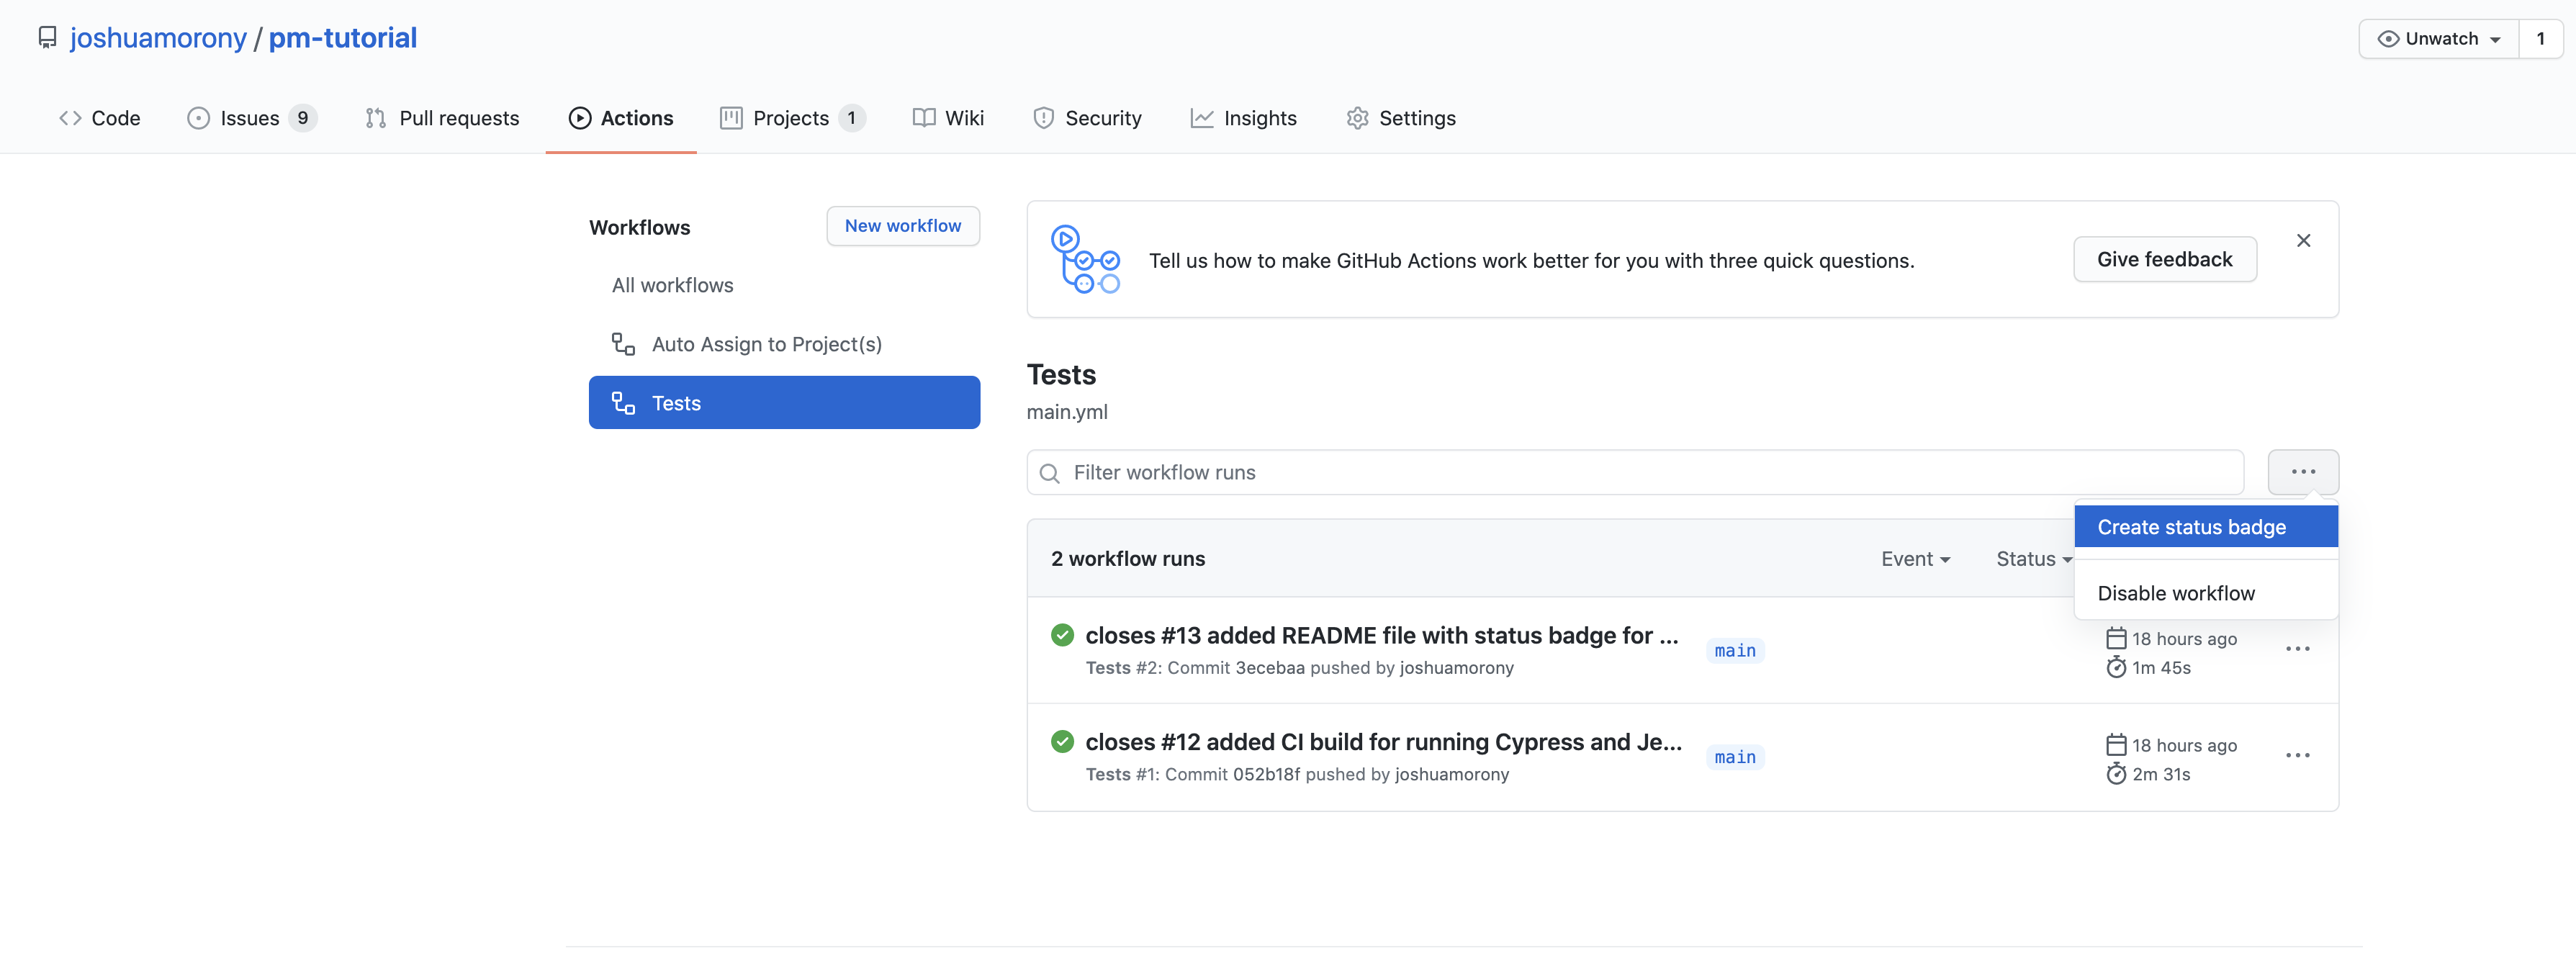
Task: Select the Actions tab
Action: 621,118
